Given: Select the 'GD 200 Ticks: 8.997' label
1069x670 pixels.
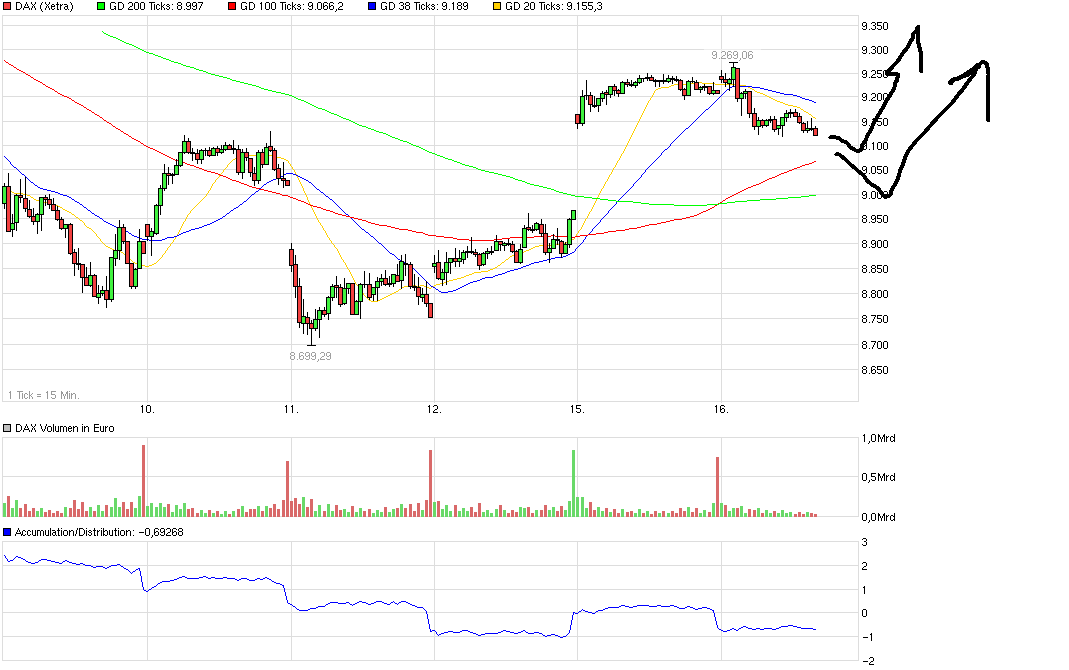Looking at the screenshot, I should (x=156, y=6).
